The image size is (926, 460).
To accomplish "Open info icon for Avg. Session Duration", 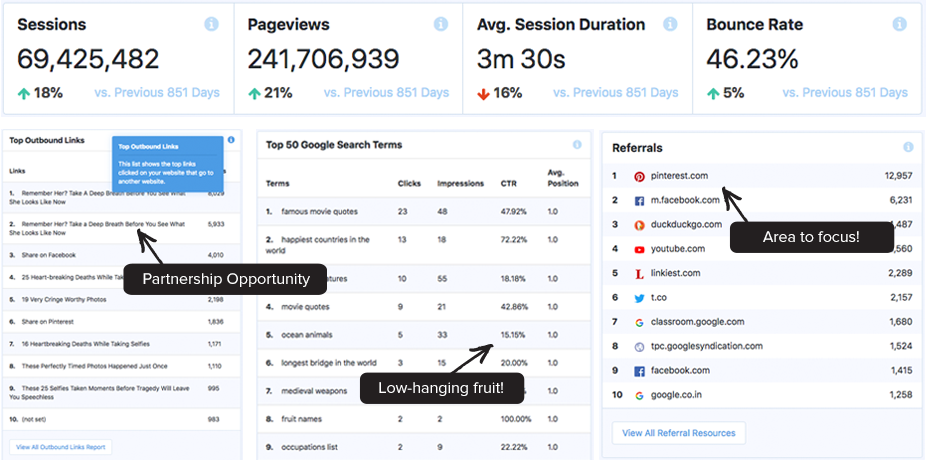I will (670, 24).
